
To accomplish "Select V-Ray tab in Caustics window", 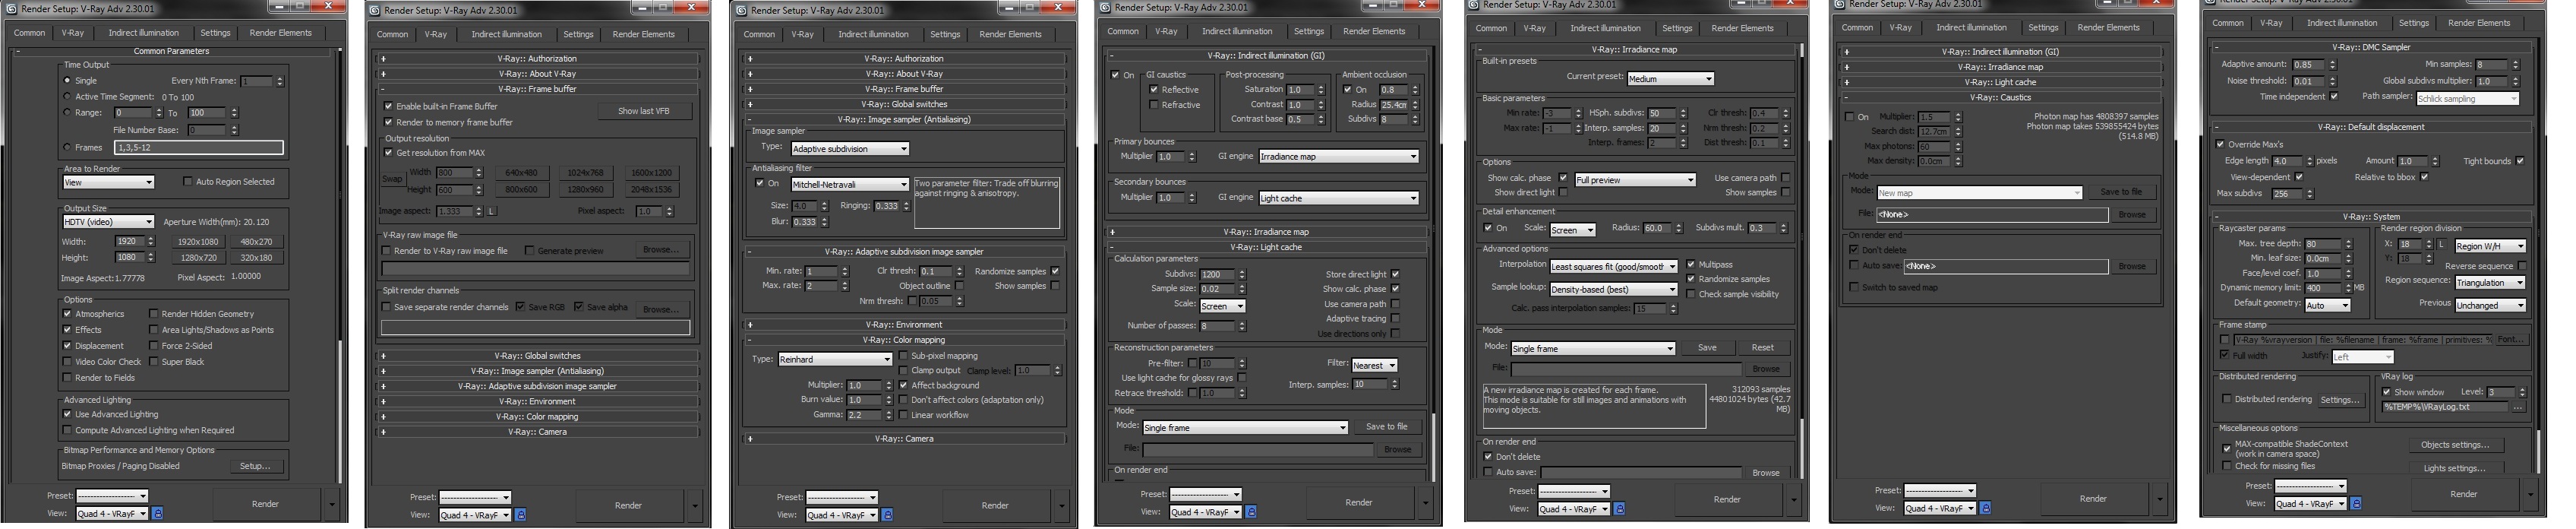I will [1900, 27].
